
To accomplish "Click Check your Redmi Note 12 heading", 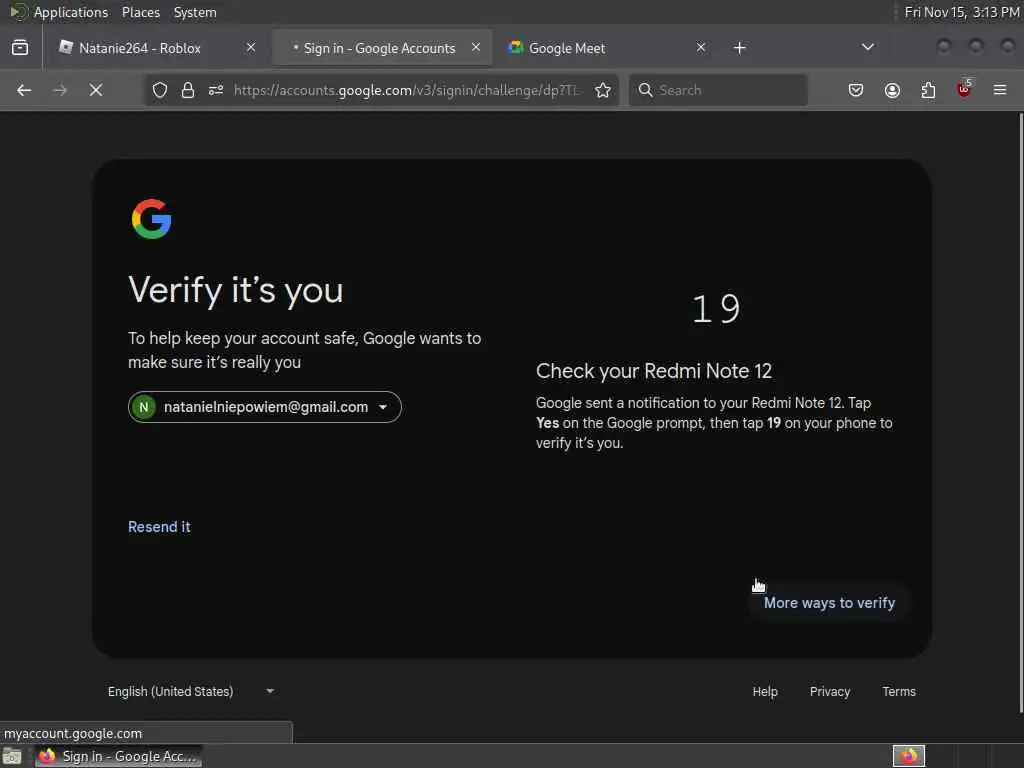I will coord(654,371).
